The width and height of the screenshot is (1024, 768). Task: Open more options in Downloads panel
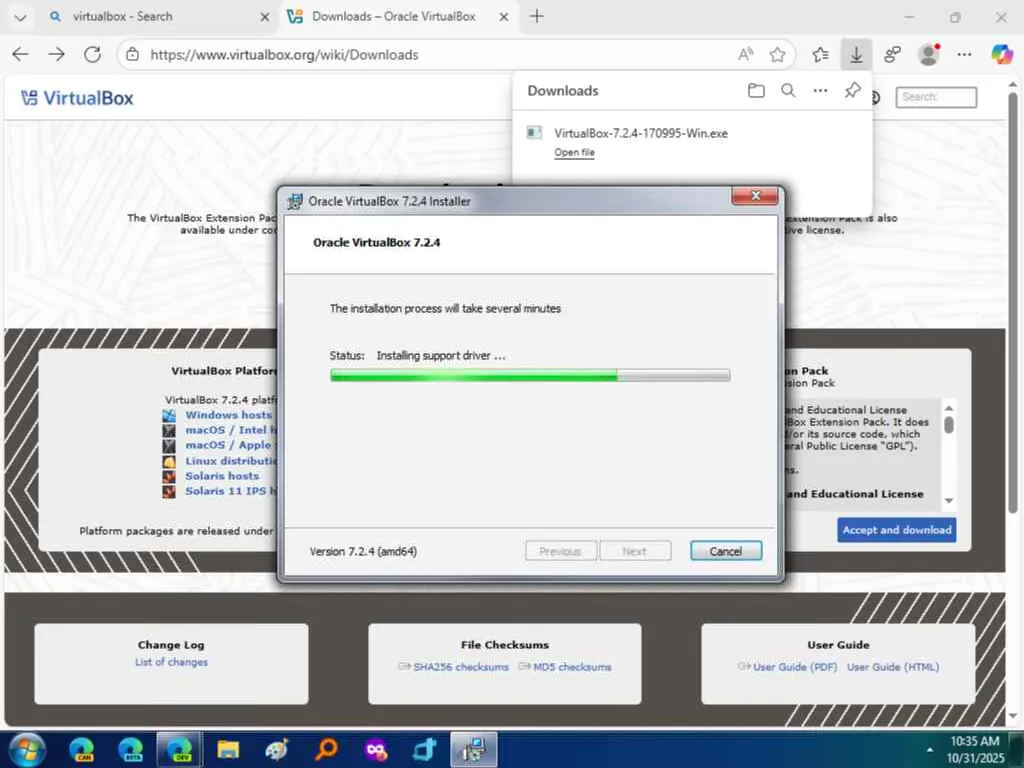(x=820, y=90)
